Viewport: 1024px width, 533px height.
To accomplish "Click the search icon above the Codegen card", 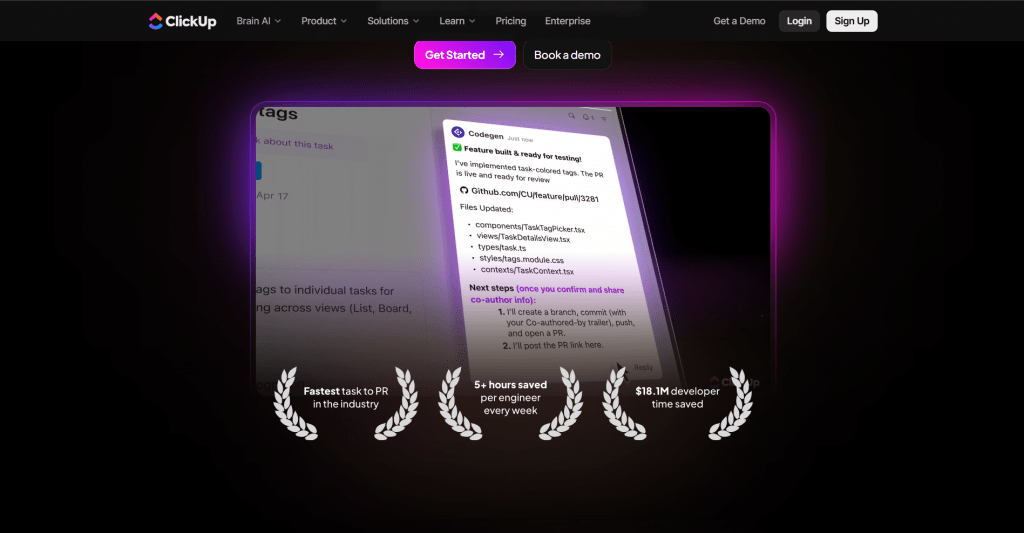I will [571, 116].
